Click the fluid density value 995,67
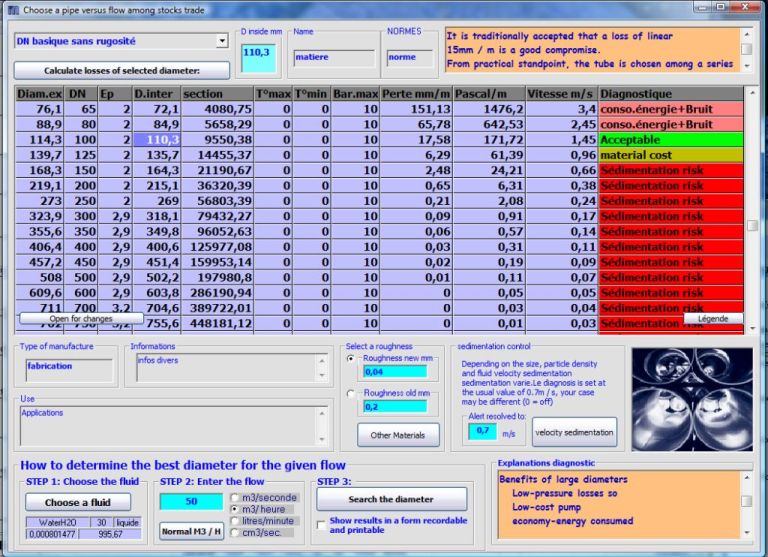 [110, 534]
